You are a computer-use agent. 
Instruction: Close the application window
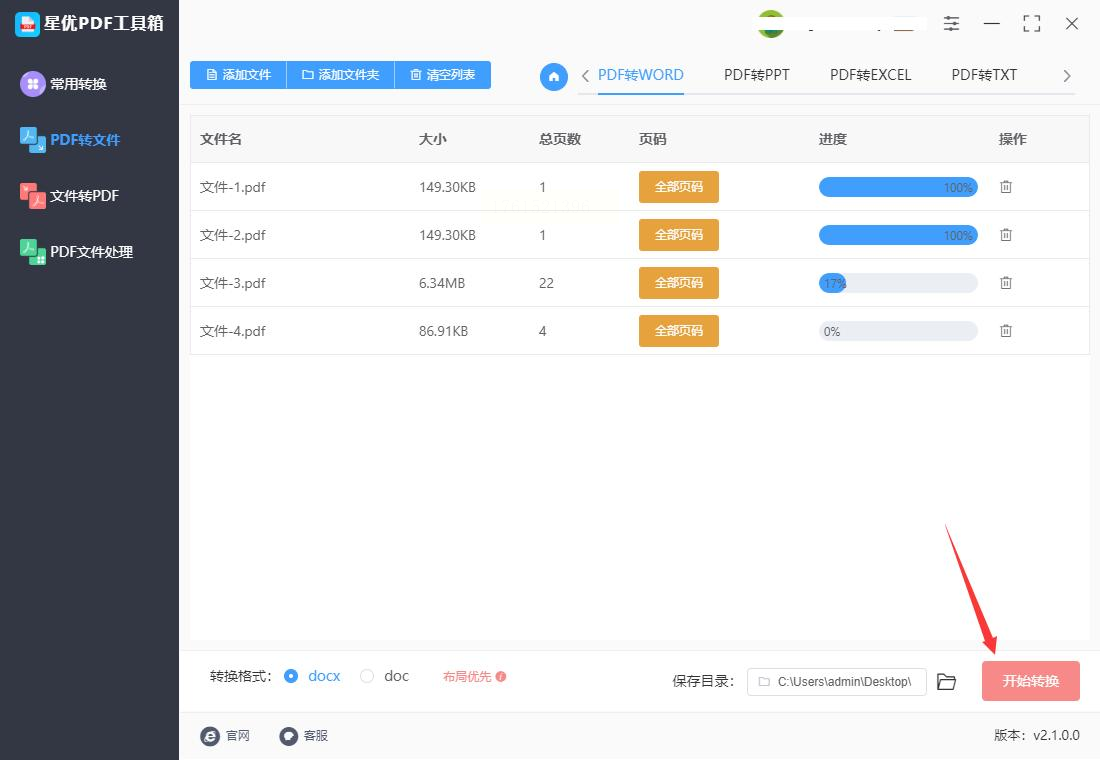(1071, 24)
